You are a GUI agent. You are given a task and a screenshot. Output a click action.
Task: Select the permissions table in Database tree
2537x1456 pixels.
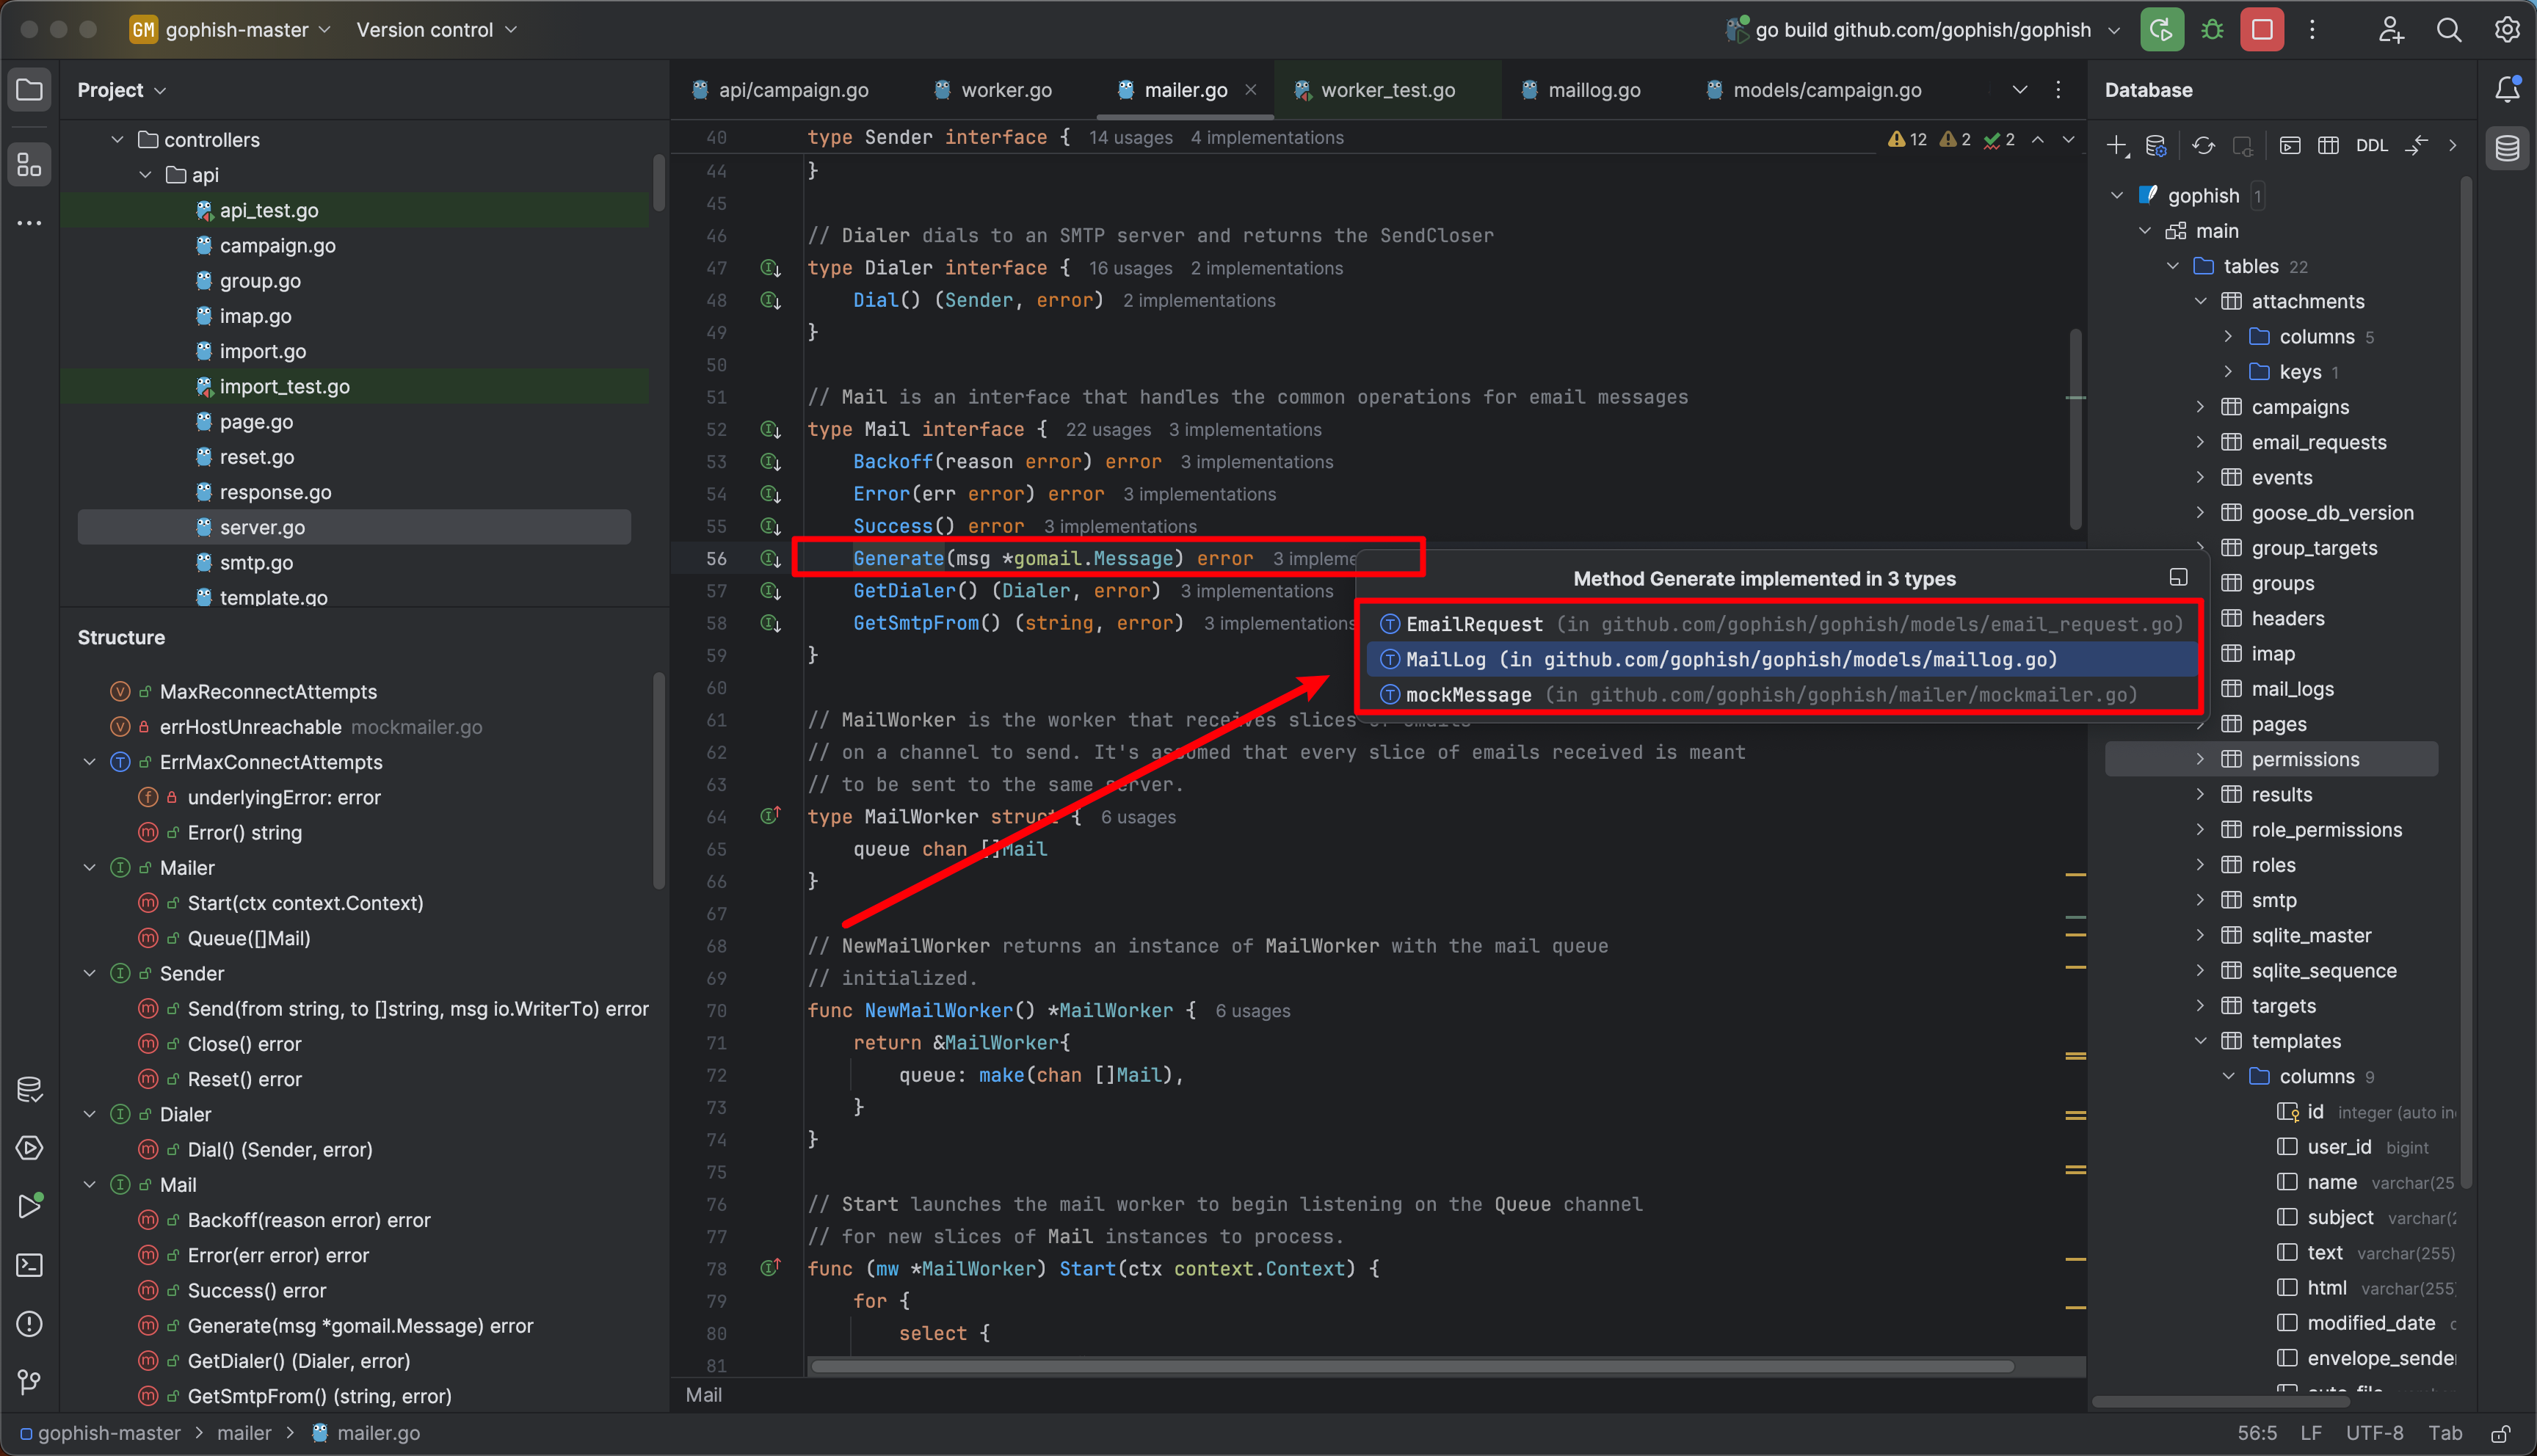point(2271,759)
